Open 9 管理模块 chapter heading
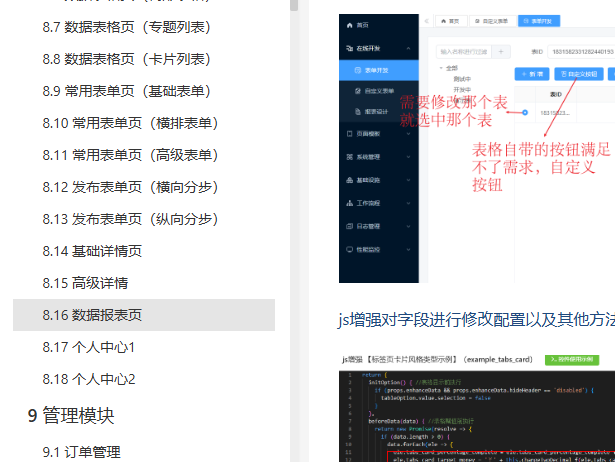Image resolution: width=615 pixels, height=462 pixels. point(71,415)
